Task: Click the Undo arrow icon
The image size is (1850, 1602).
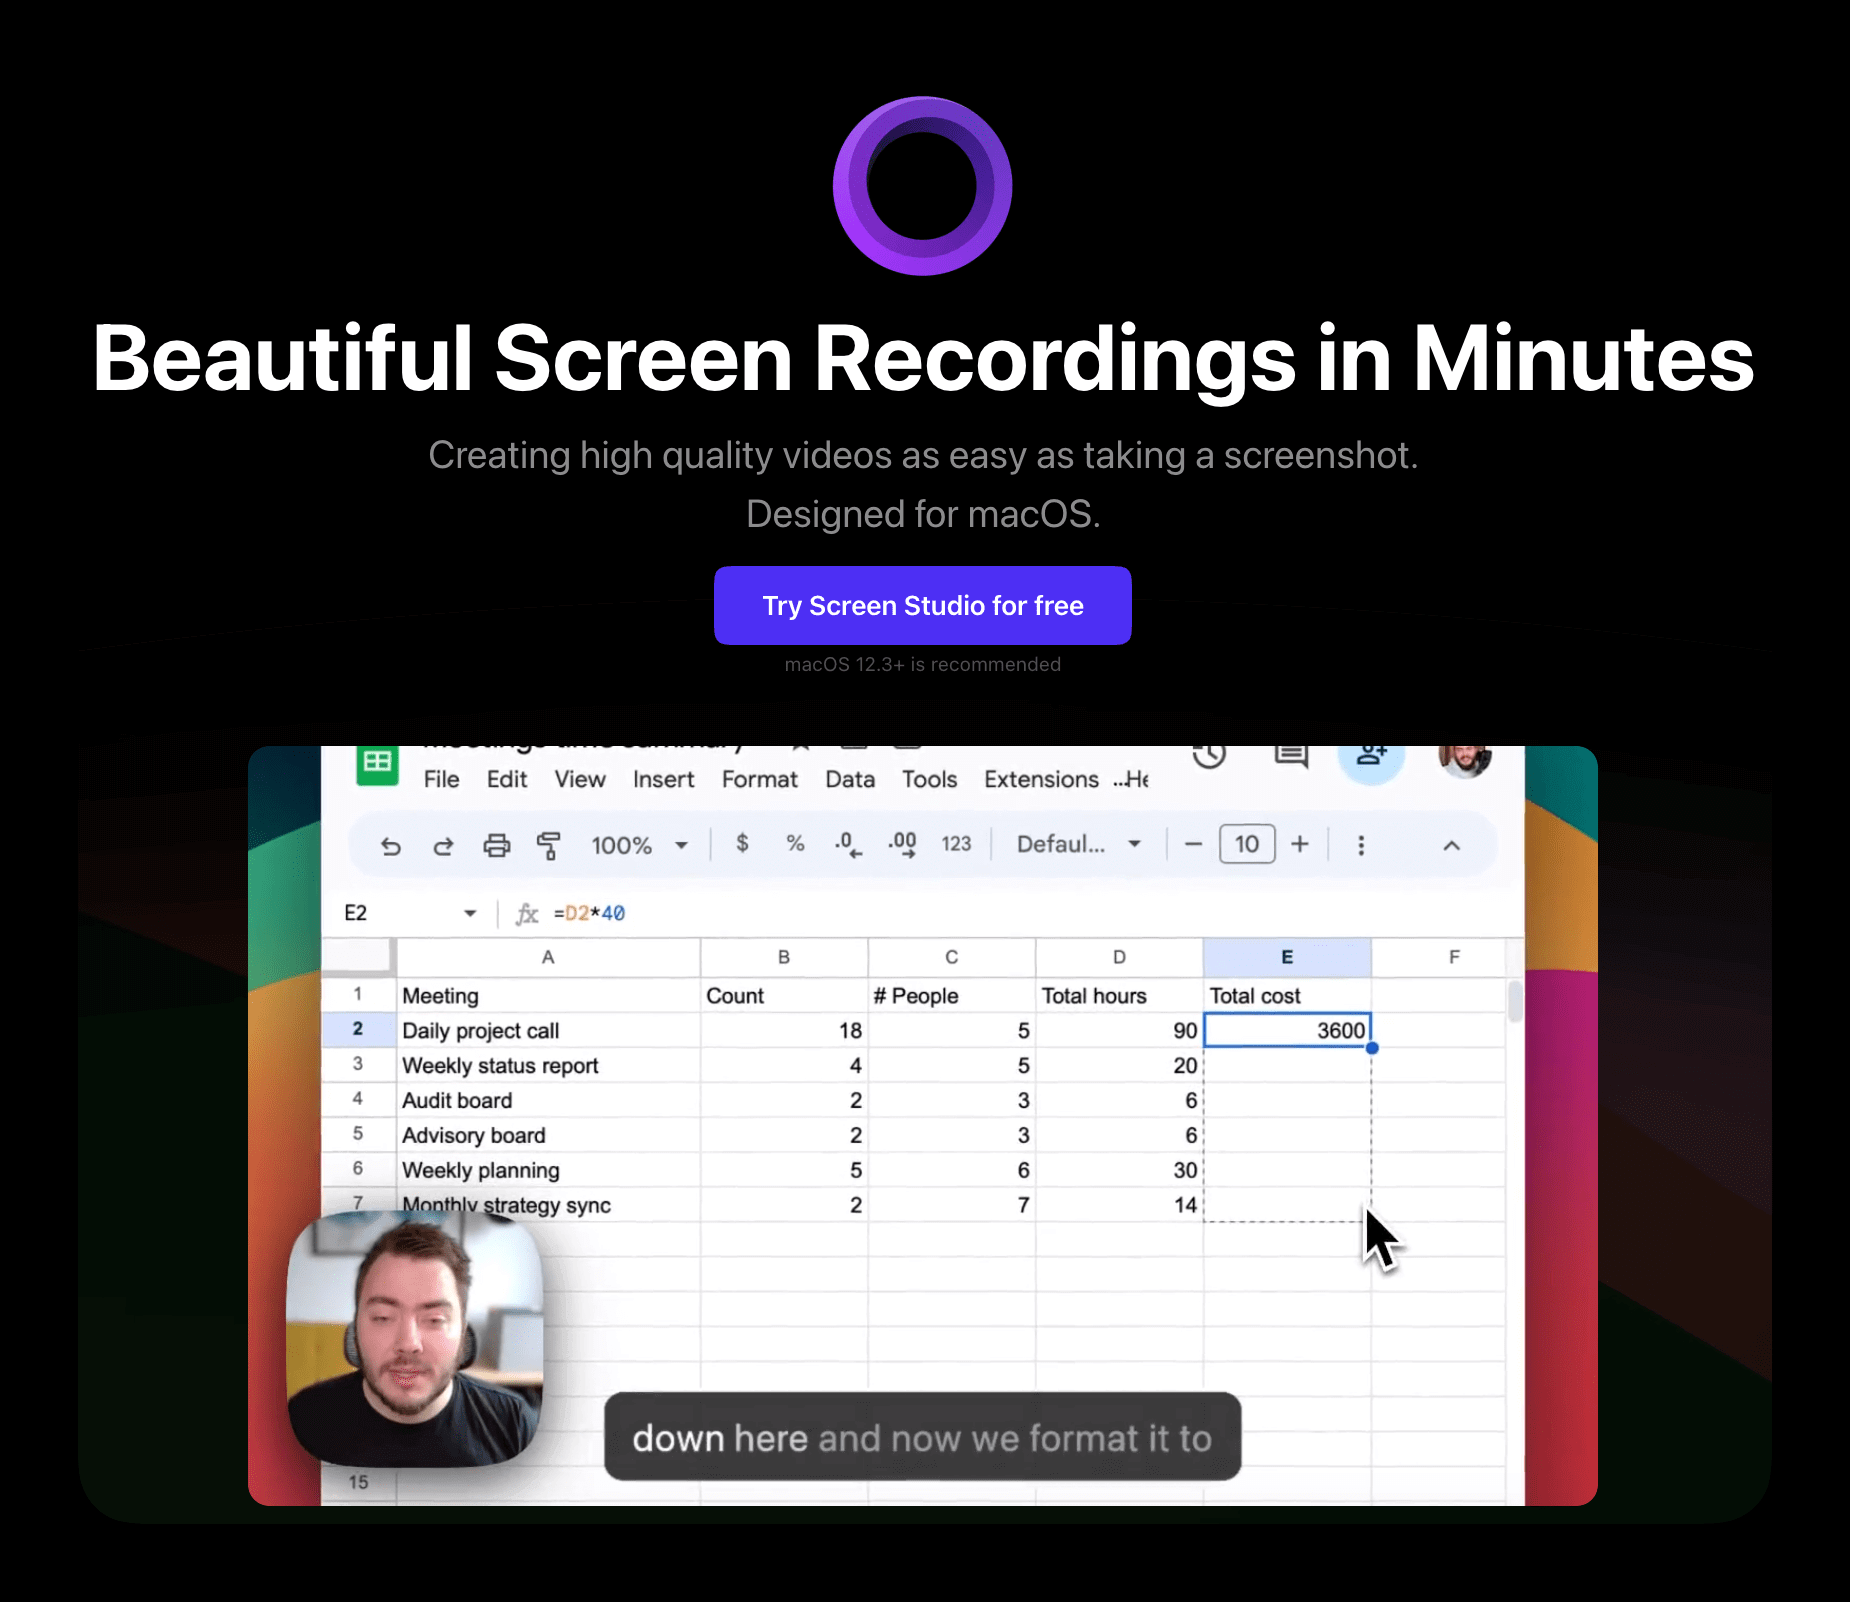Action: point(390,846)
